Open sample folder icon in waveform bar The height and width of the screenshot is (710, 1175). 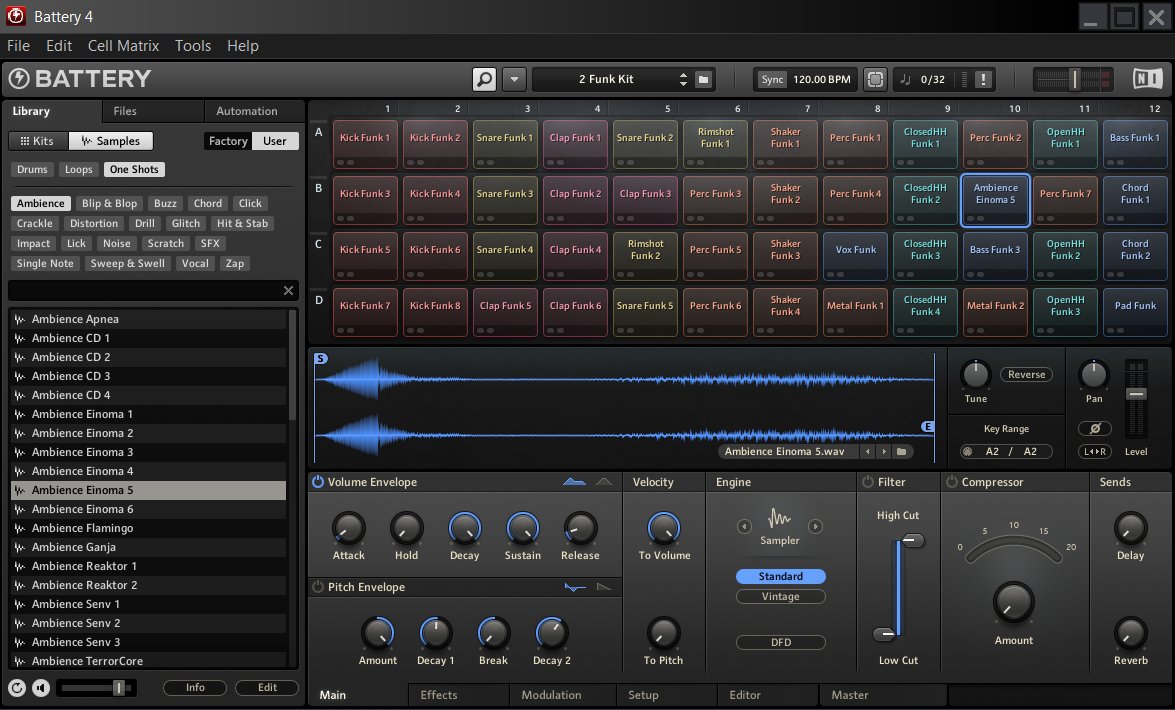point(901,451)
